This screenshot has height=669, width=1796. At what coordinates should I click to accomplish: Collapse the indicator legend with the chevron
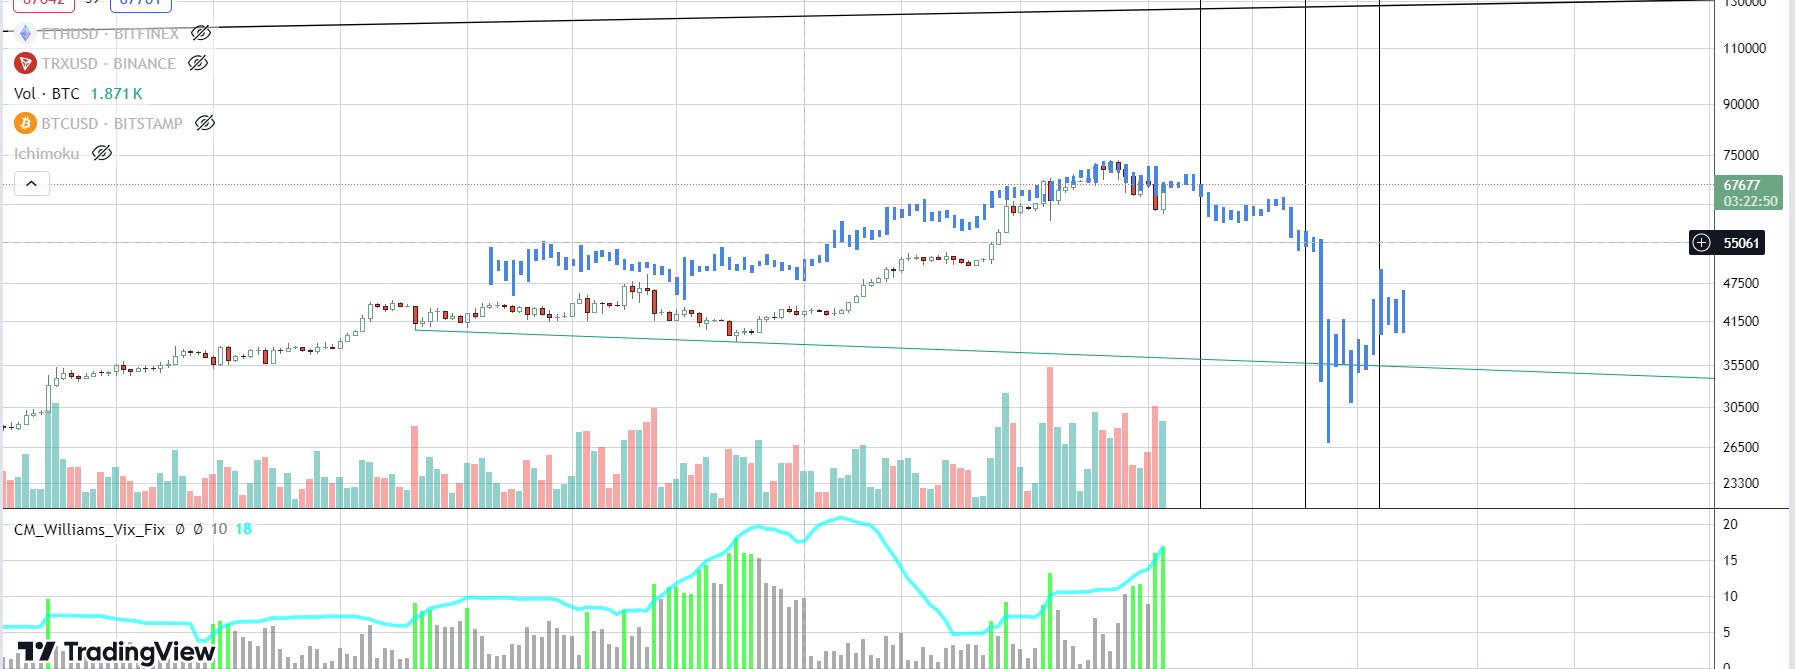pyautogui.click(x=32, y=183)
